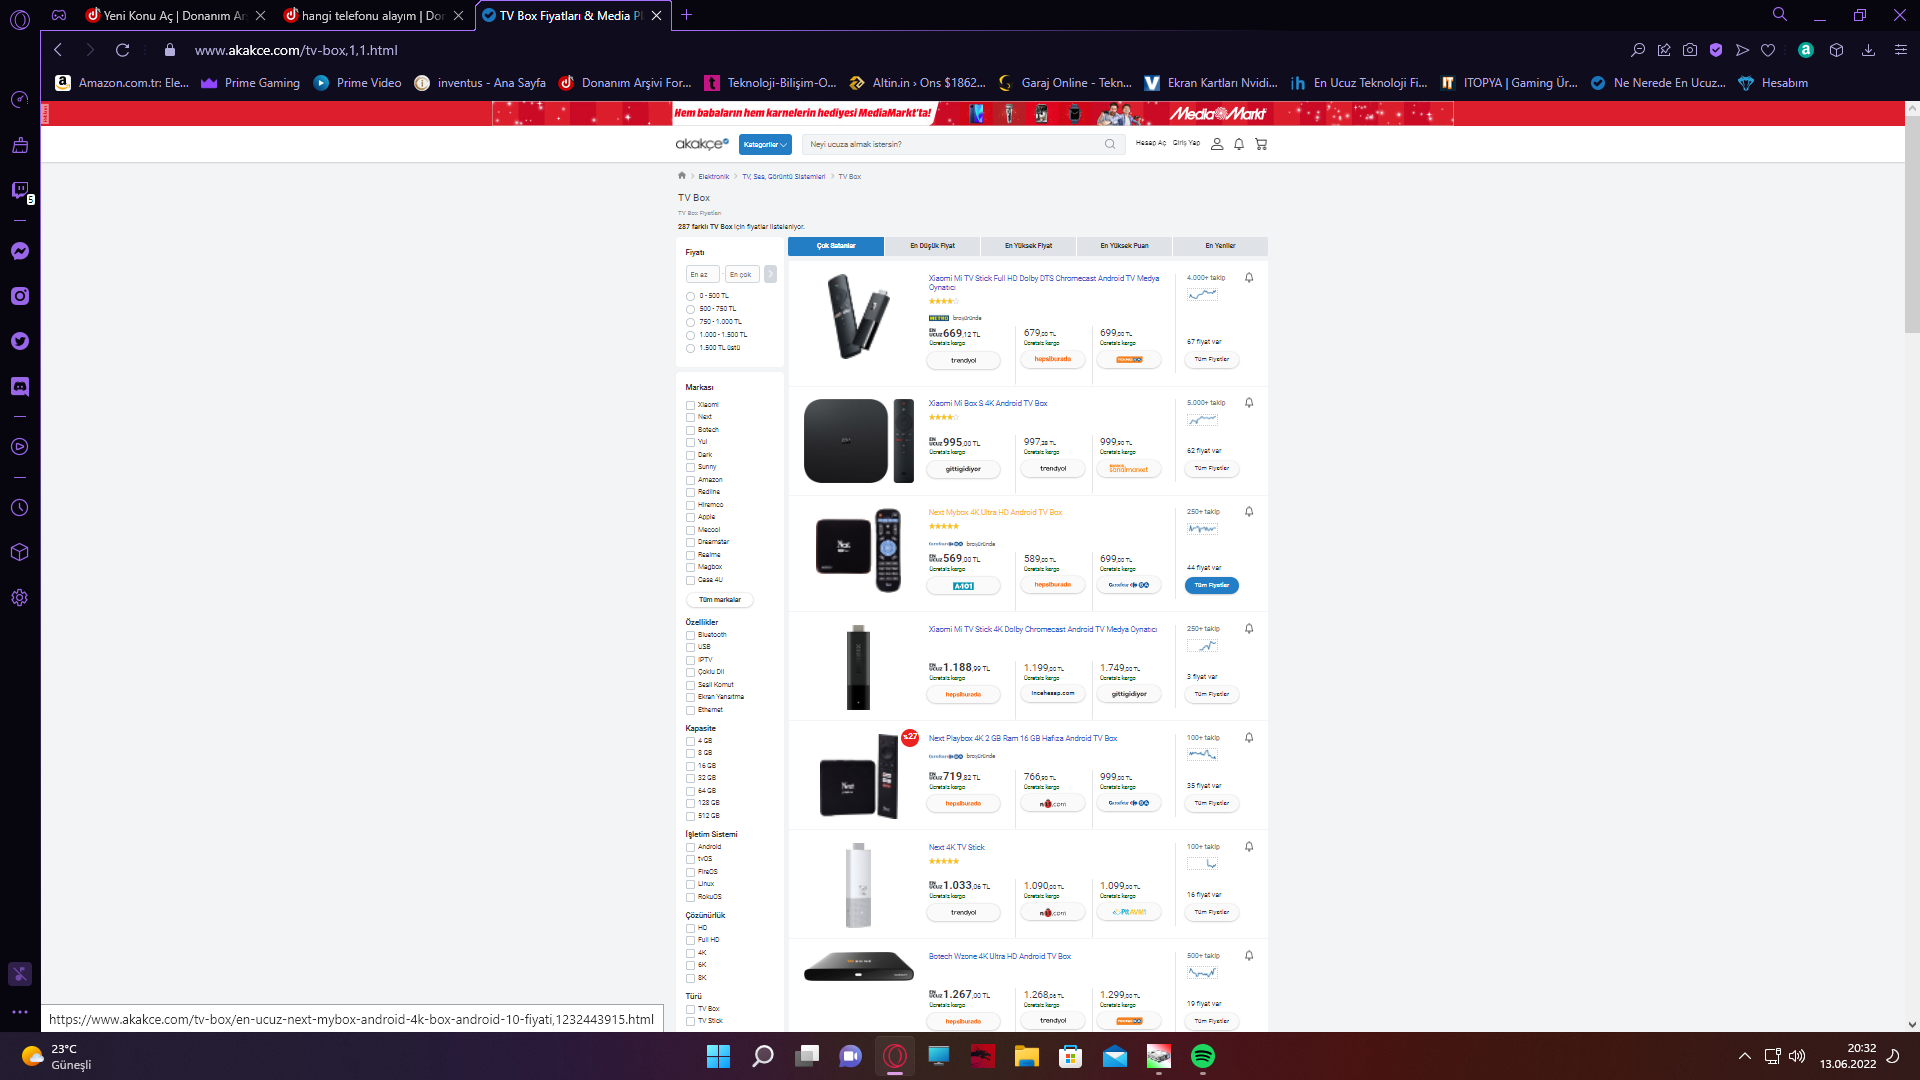This screenshot has width=1920, height=1080.
Task: Go back to the previous page
Action: click(58, 50)
